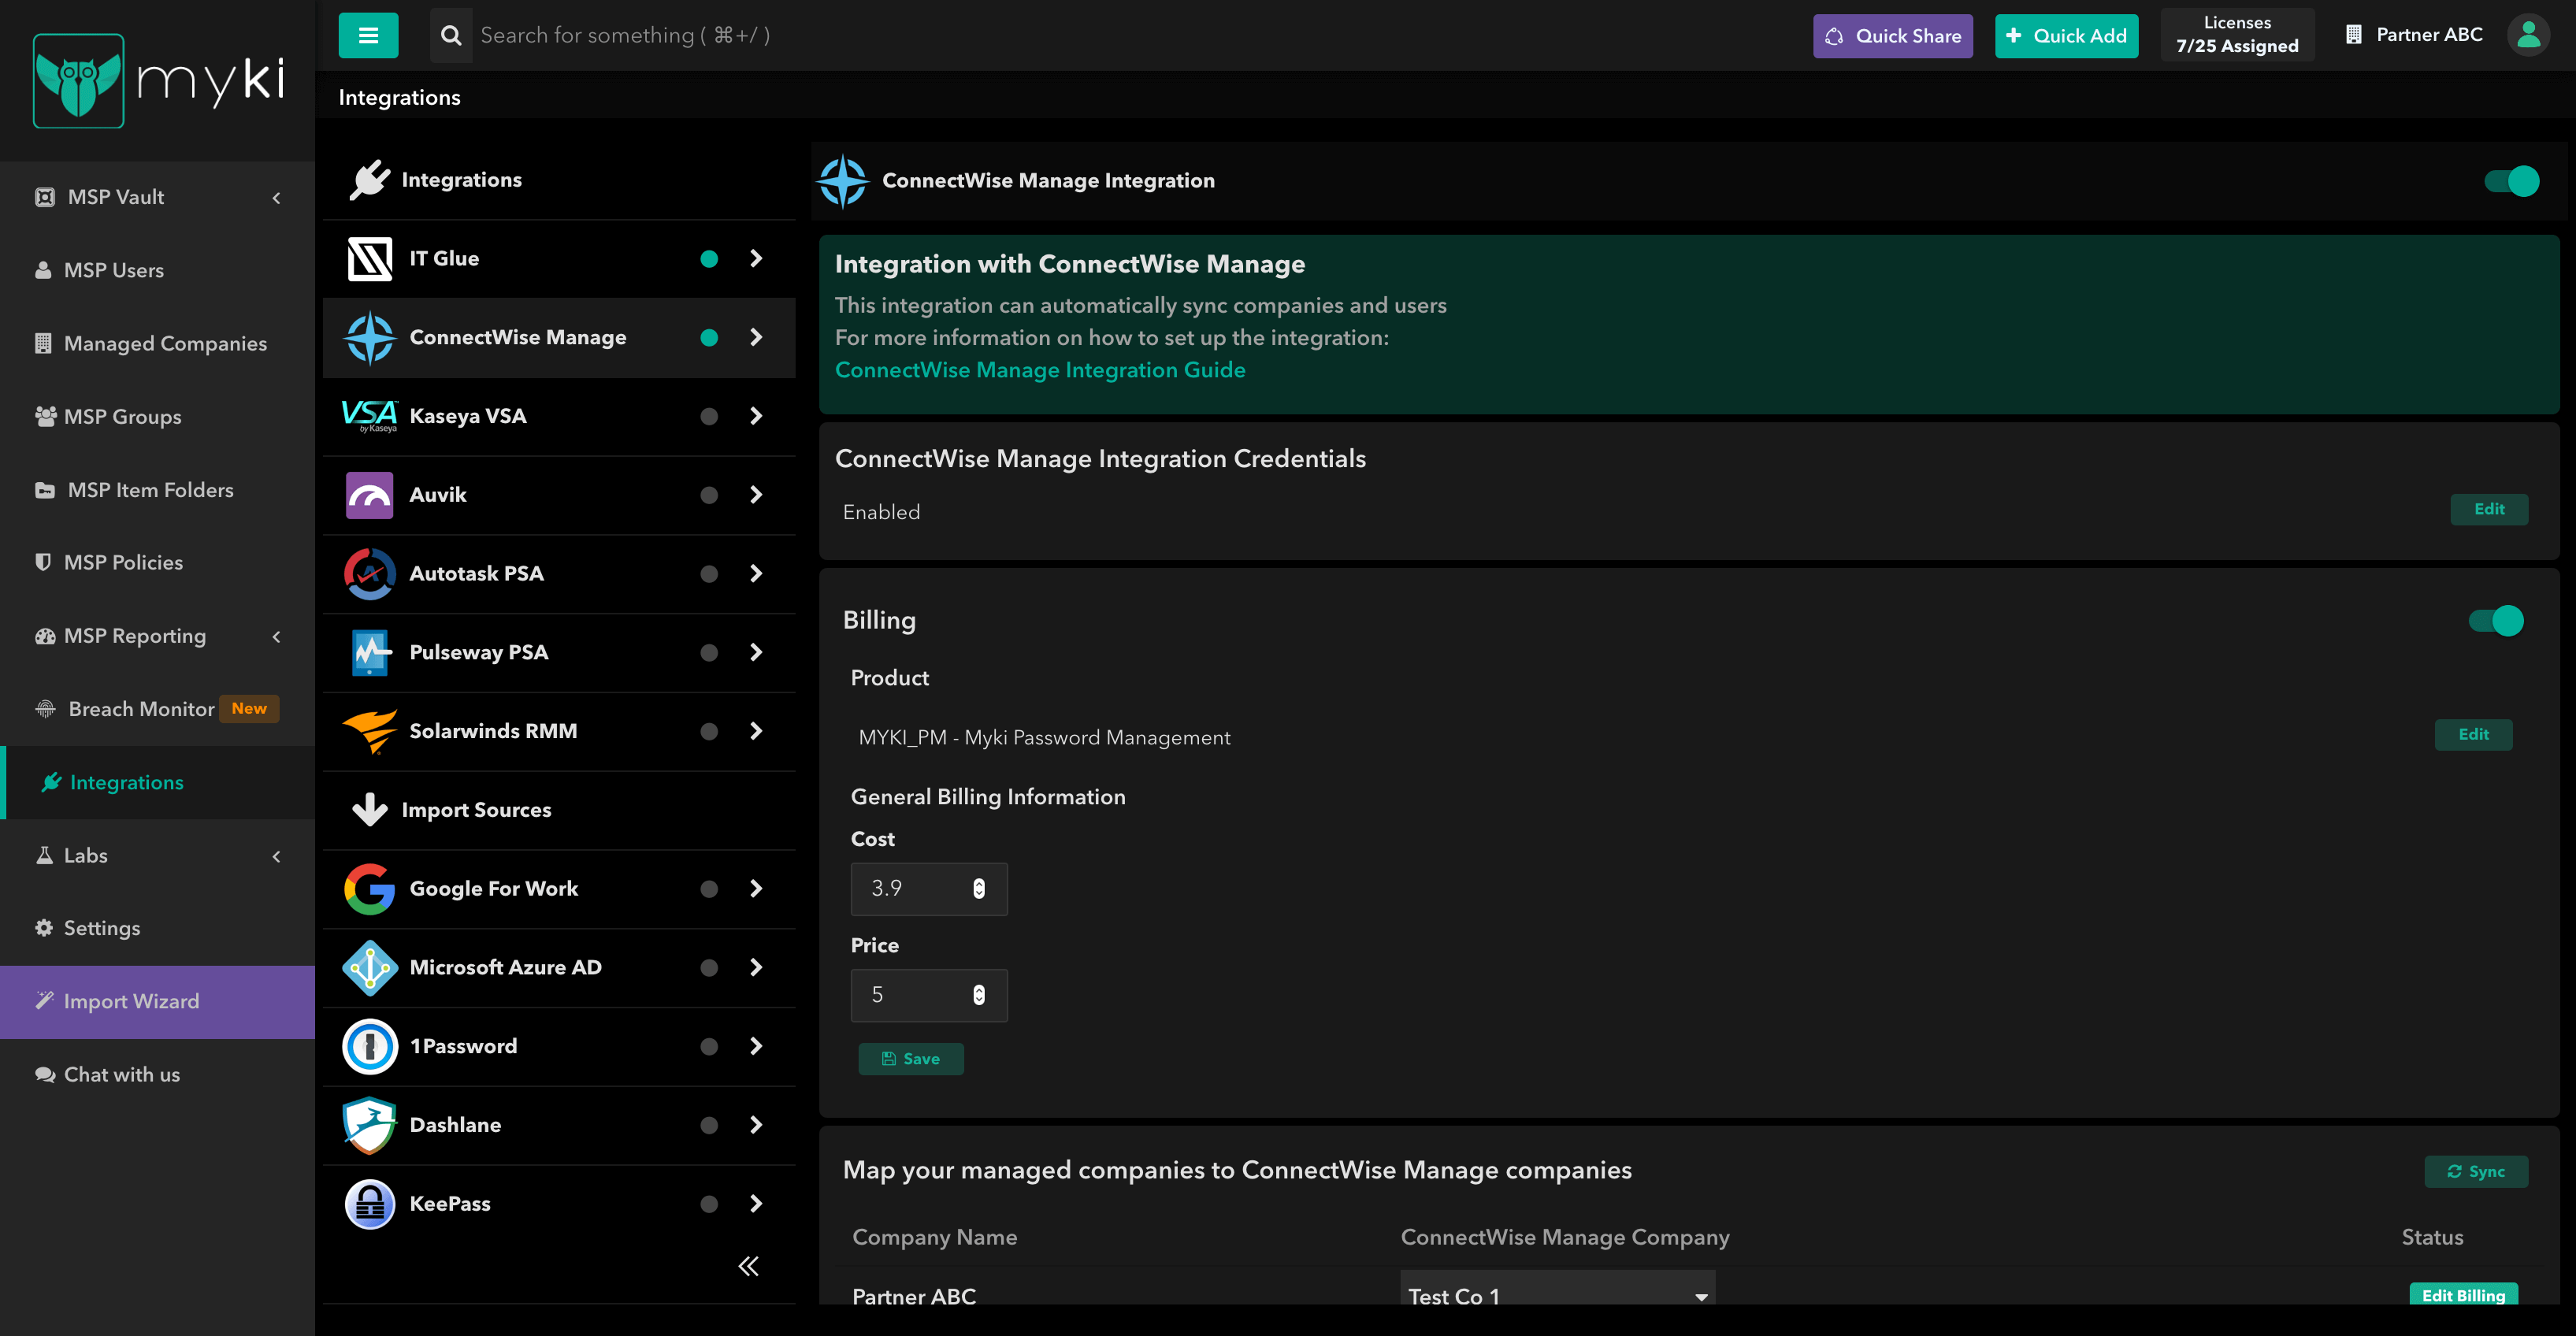
Task: Toggle the hamburger sidebar menu button
Action: click(368, 35)
